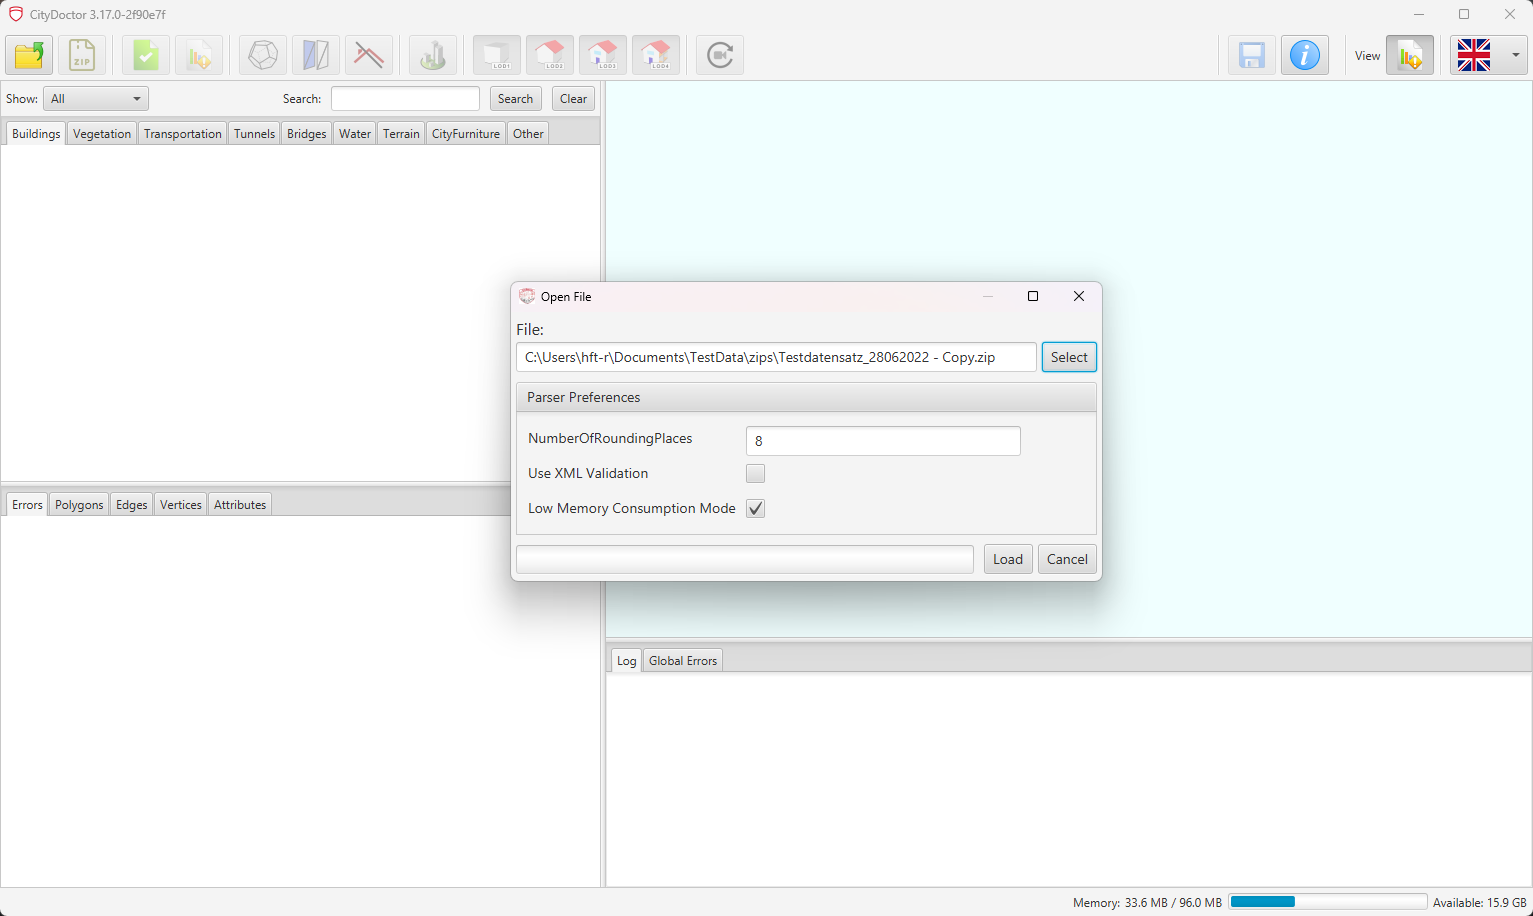1533x916 pixels.
Task: Click the View chart toggle button
Action: tap(1410, 55)
